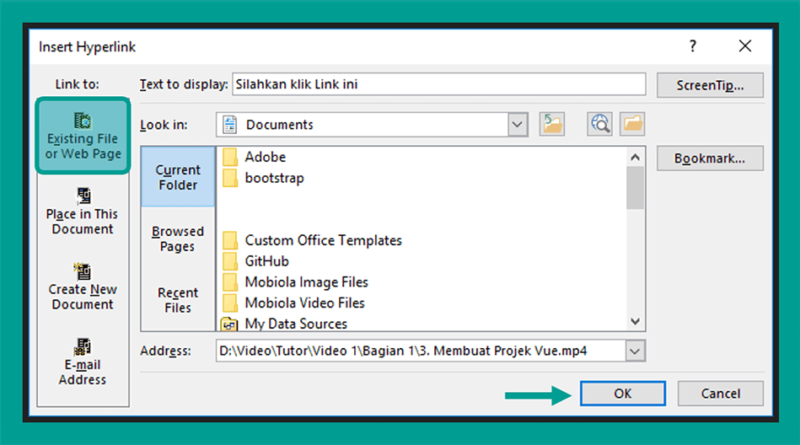
Task: Choose Place in This Document option
Action: point(82,211)
